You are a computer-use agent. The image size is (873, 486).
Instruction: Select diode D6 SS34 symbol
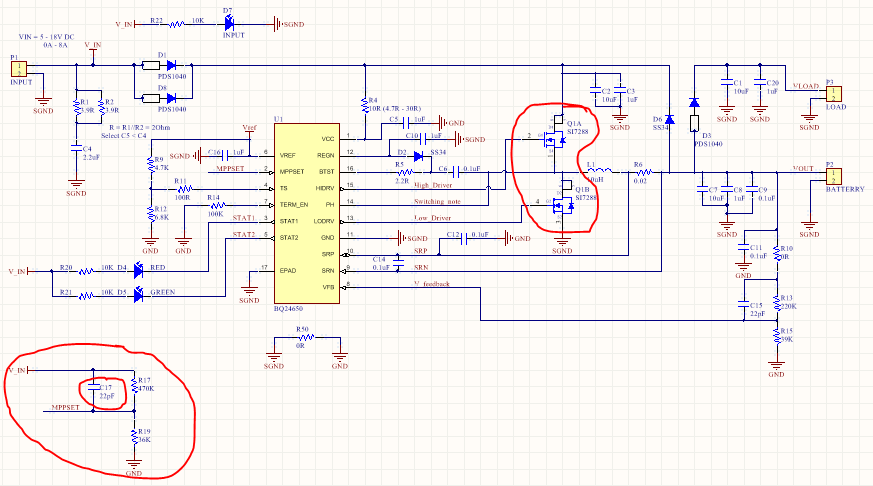(x=670, y=119)
